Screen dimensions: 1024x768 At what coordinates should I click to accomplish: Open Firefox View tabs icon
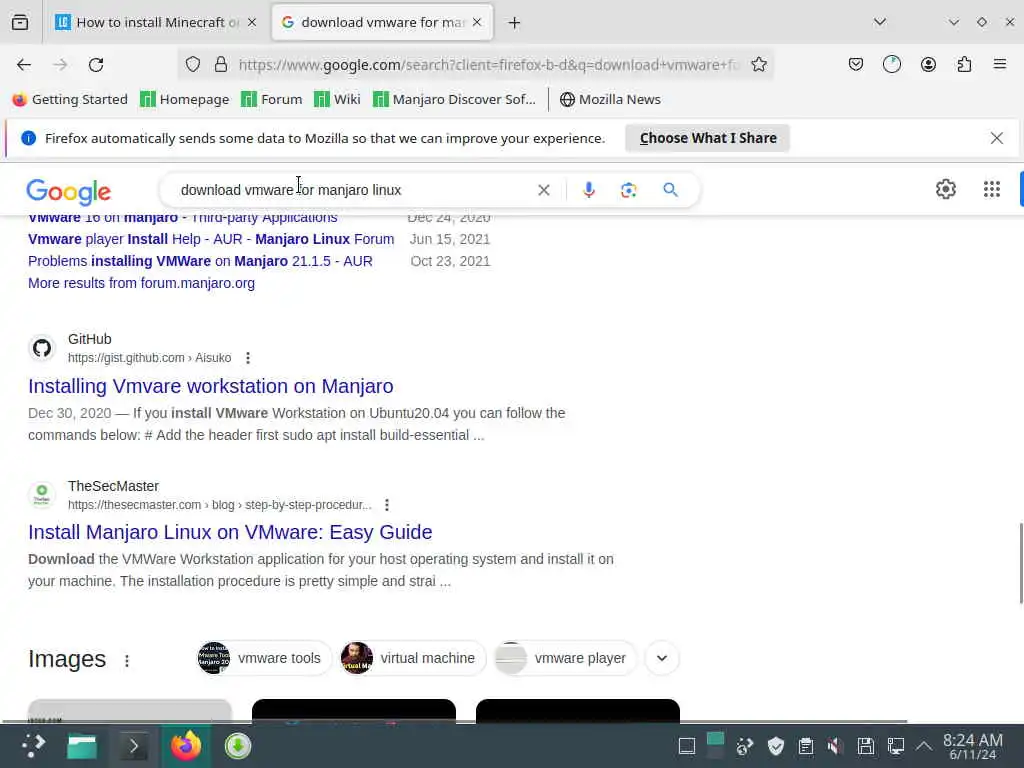pyautogui.click(x=20, y=22)
